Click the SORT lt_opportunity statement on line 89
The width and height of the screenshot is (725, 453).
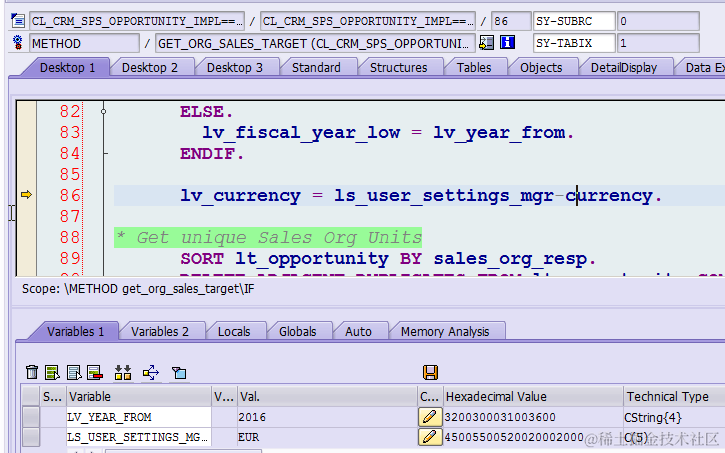click(388, 258)
